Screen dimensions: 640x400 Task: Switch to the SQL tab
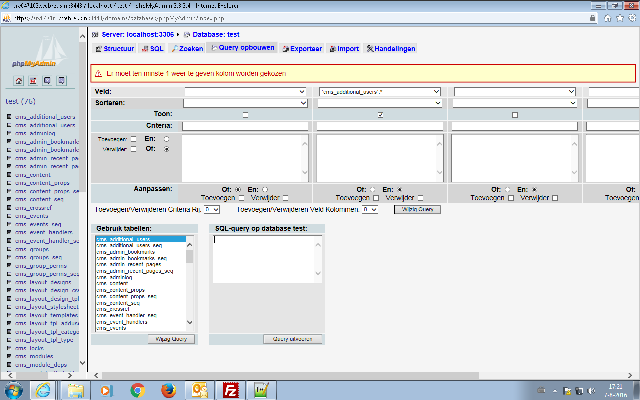click(152, 47)
